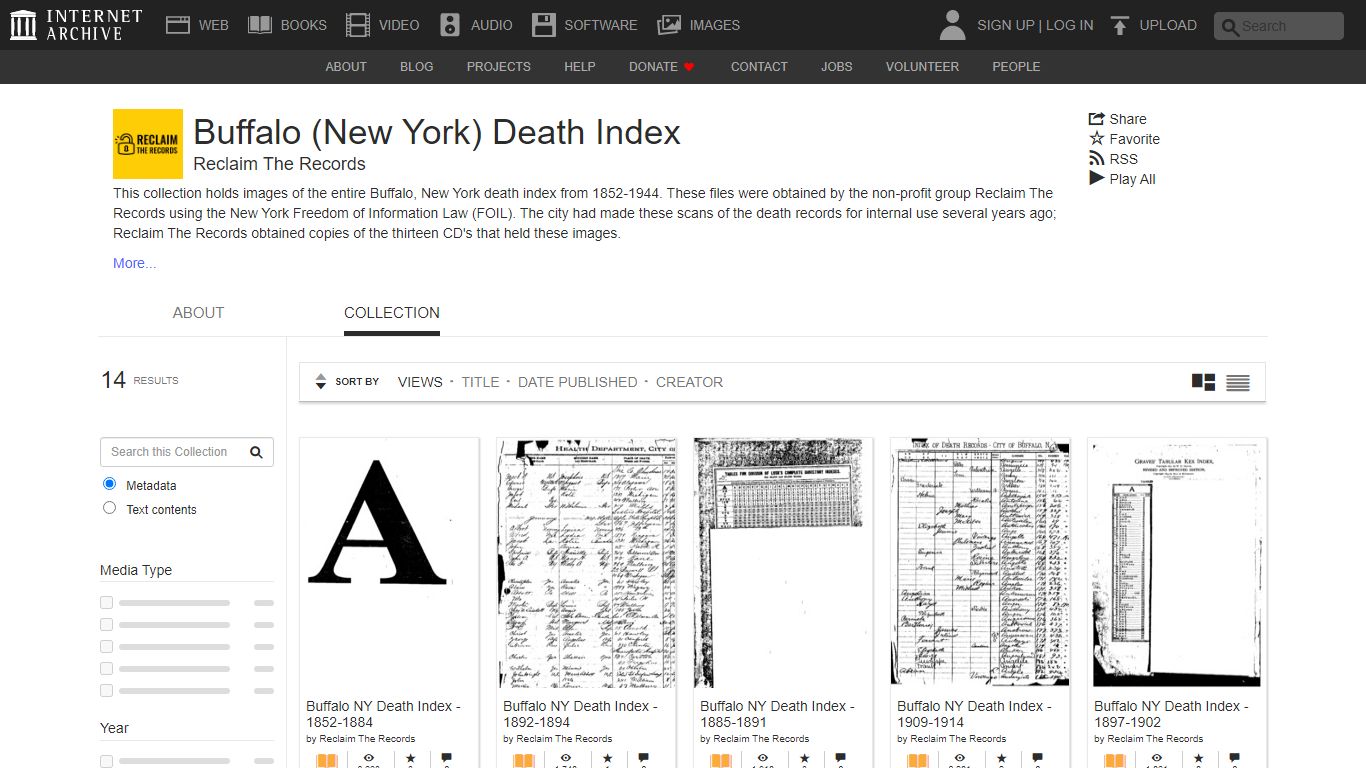Screen dimensions: 1366x768
Task: Open Buffalo NY Death Index 1909-1914 title
Action: click(974, 714)
